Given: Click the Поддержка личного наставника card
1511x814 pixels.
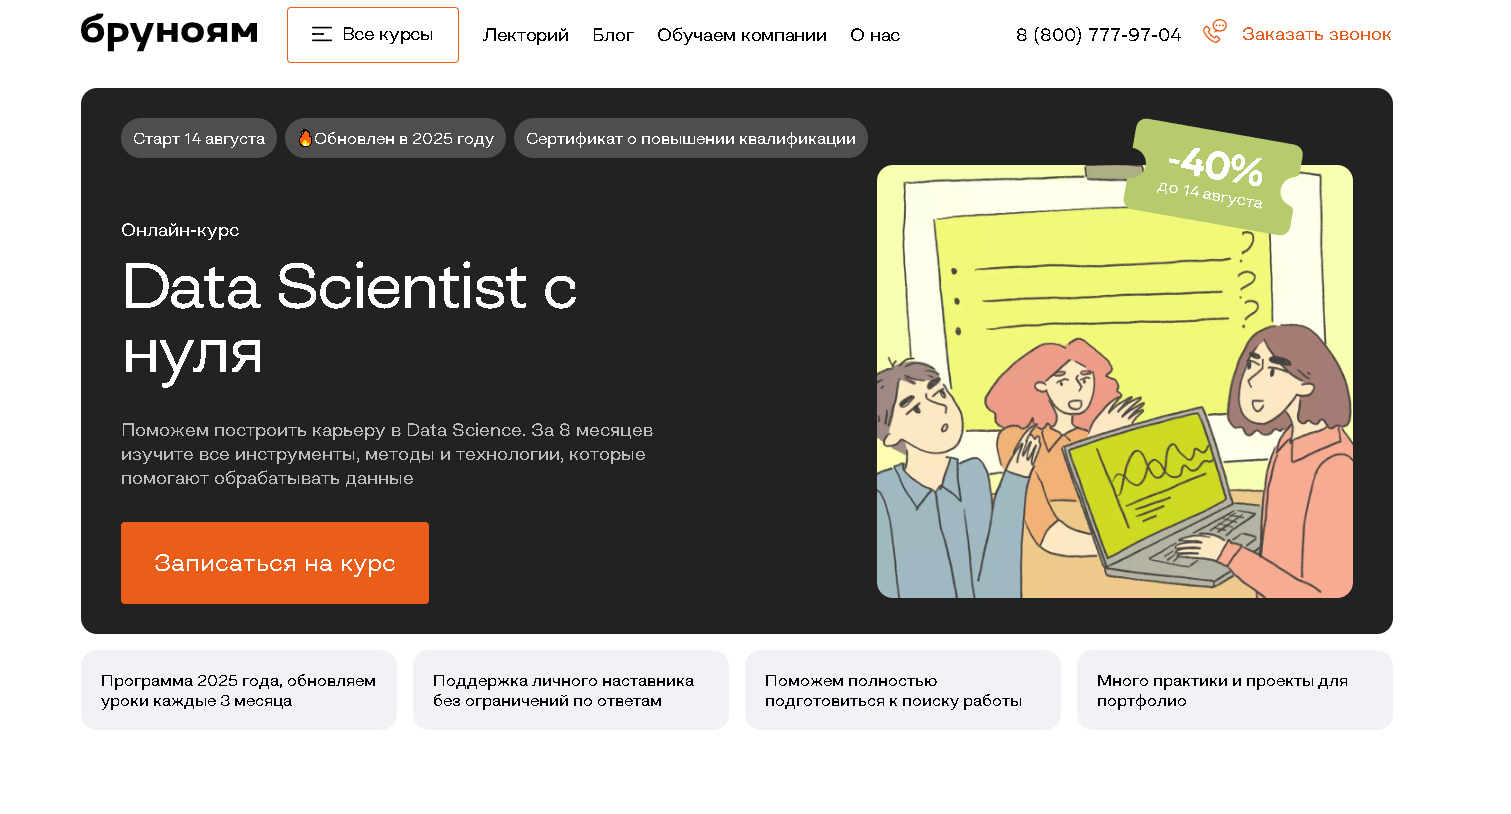Looking at the screenshot, I should click(571, 690).
